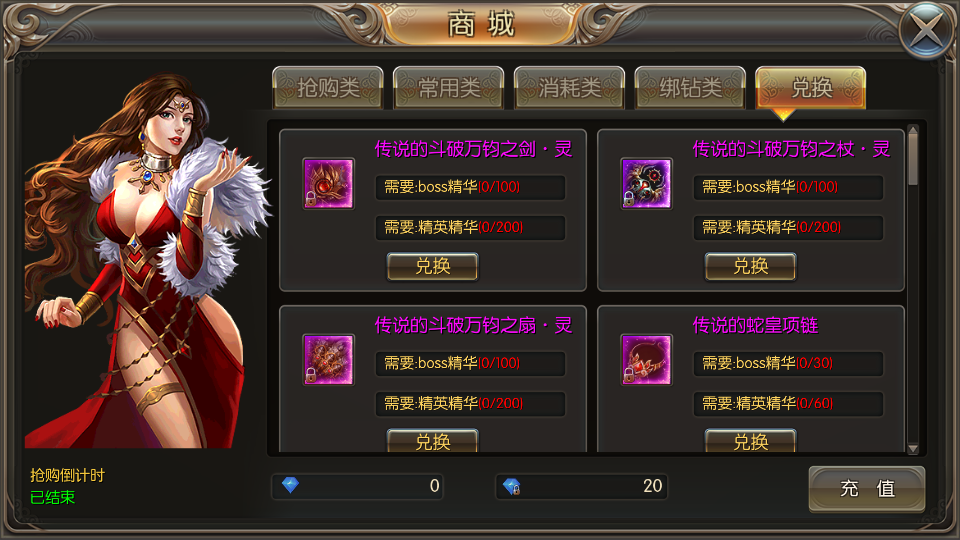Click the blue diamond currency icon
Screen dimensions: 960x540
point(290,486)
